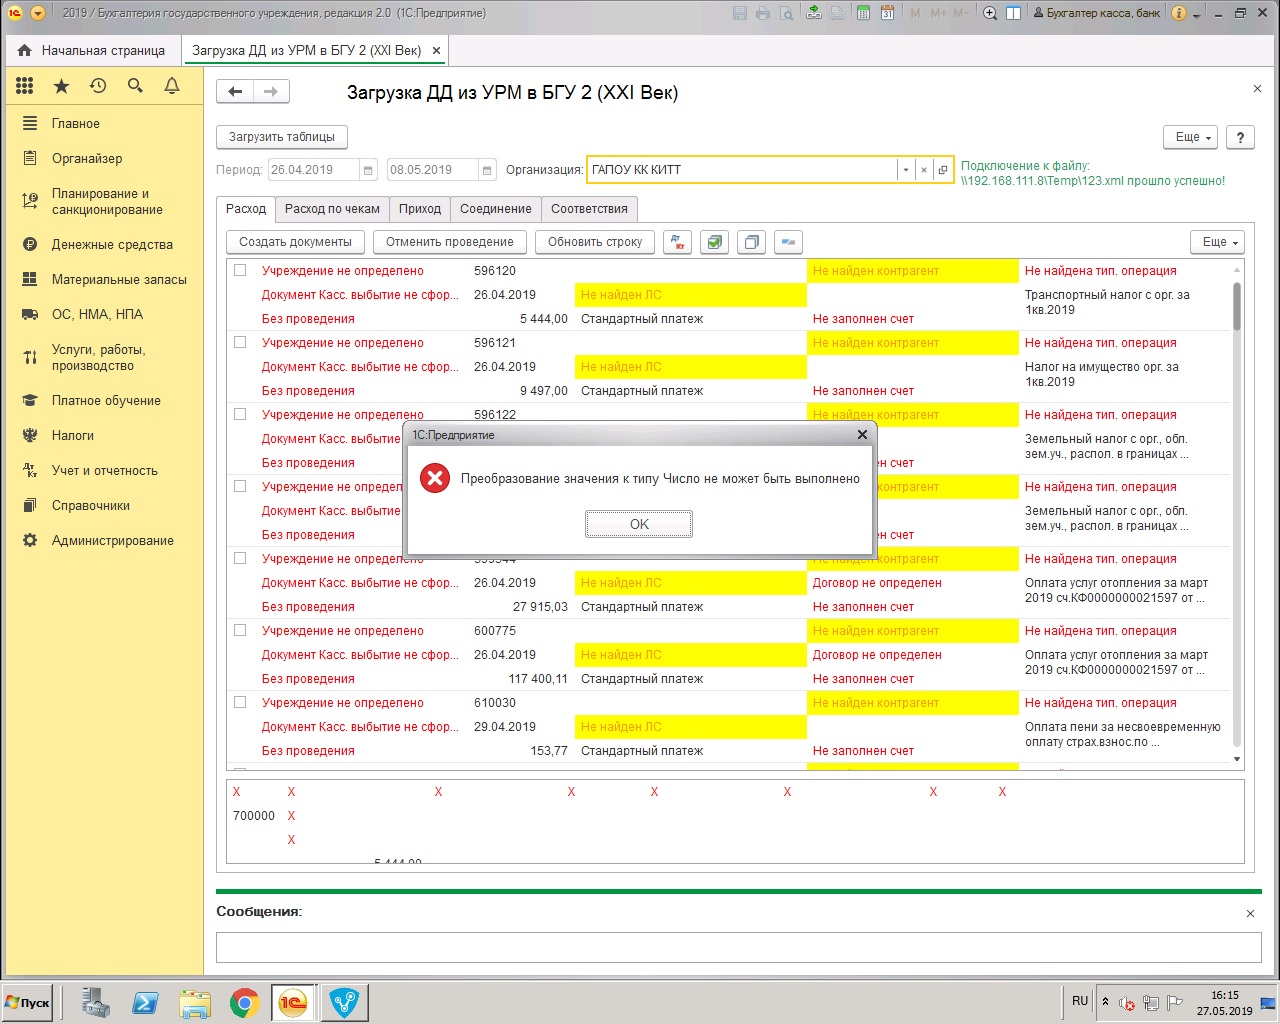Viewport: 1280px width, 1024px height.
Task: Get link icon in title bar
Action: (813, 13)
